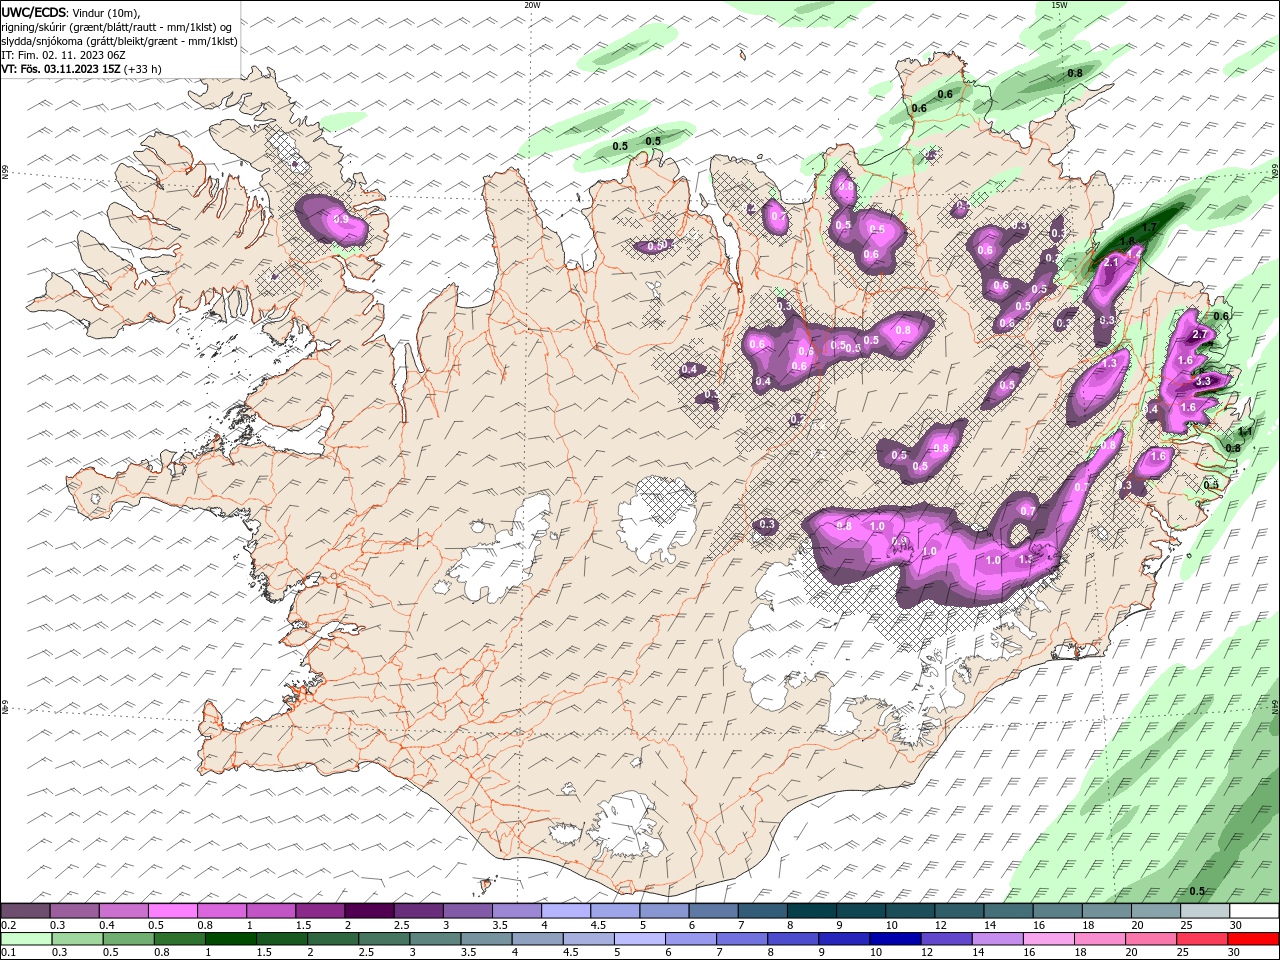Pick the dark teal upper legend swatch at 8

tap(811, 911)
